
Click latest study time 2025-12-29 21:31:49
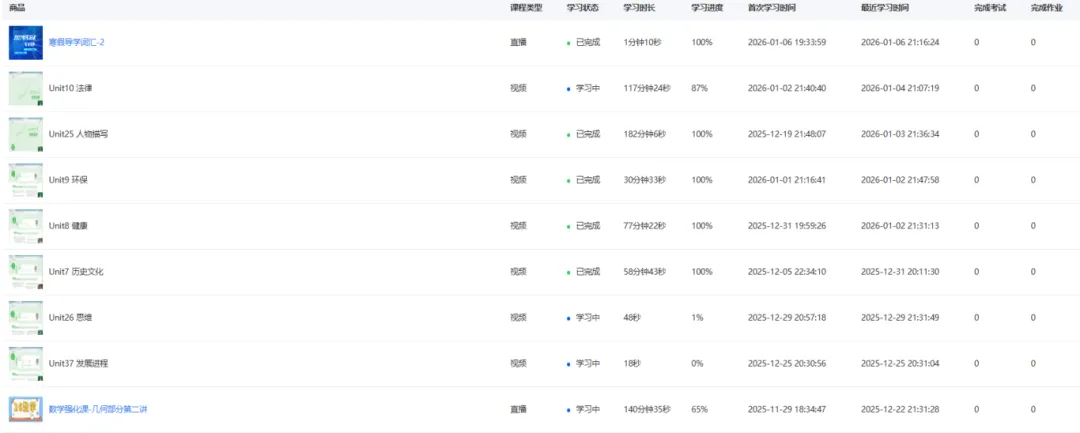coord(900,318)
